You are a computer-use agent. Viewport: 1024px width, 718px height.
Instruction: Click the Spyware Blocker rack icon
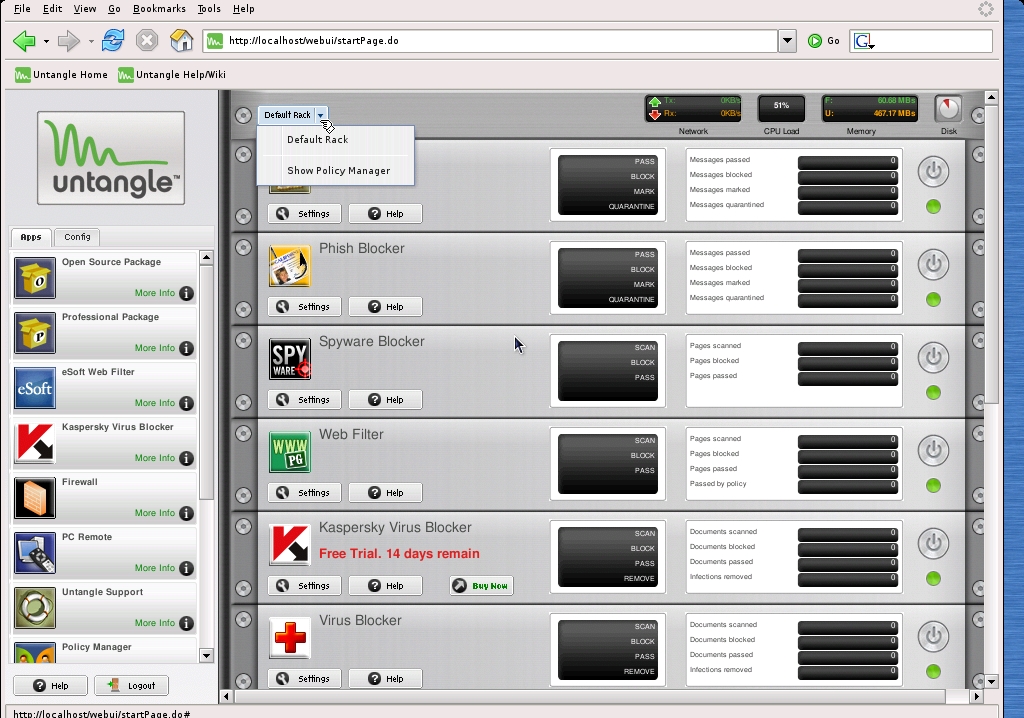(x=290, y=359)
